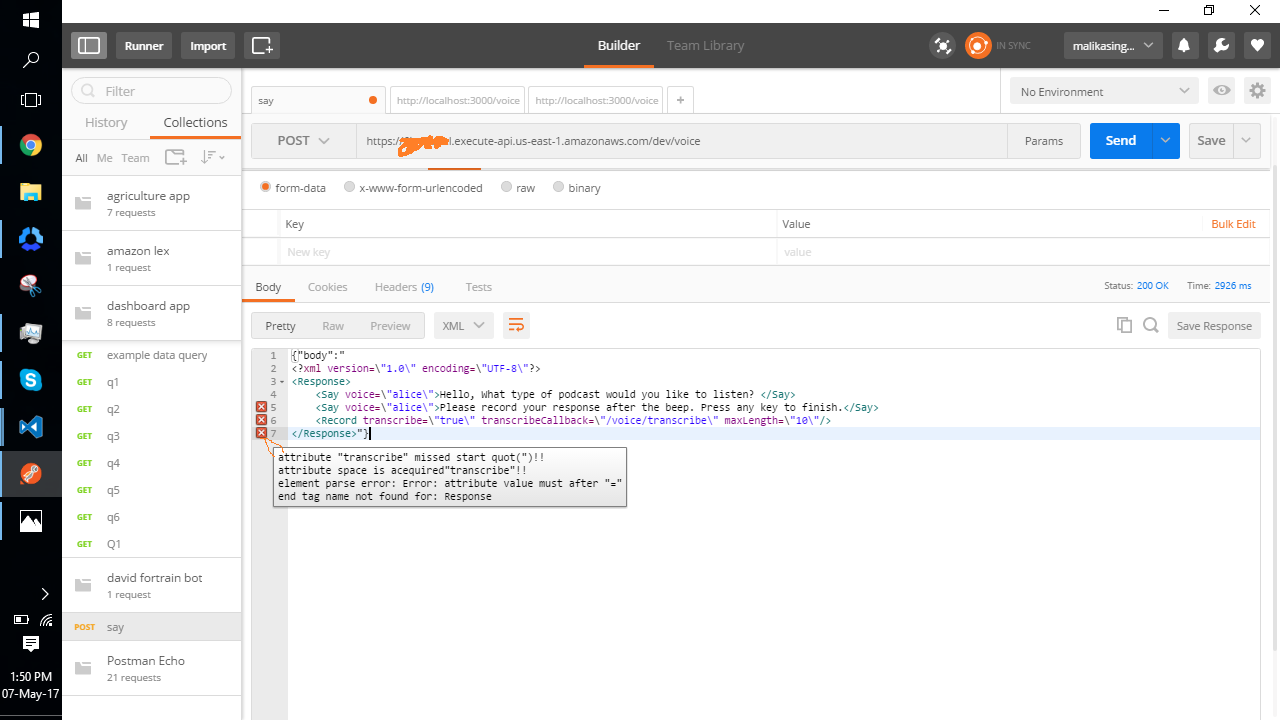Show hidden taskbar icons chevron
Screen dimensions: 1280x720
tap(44, 594)
